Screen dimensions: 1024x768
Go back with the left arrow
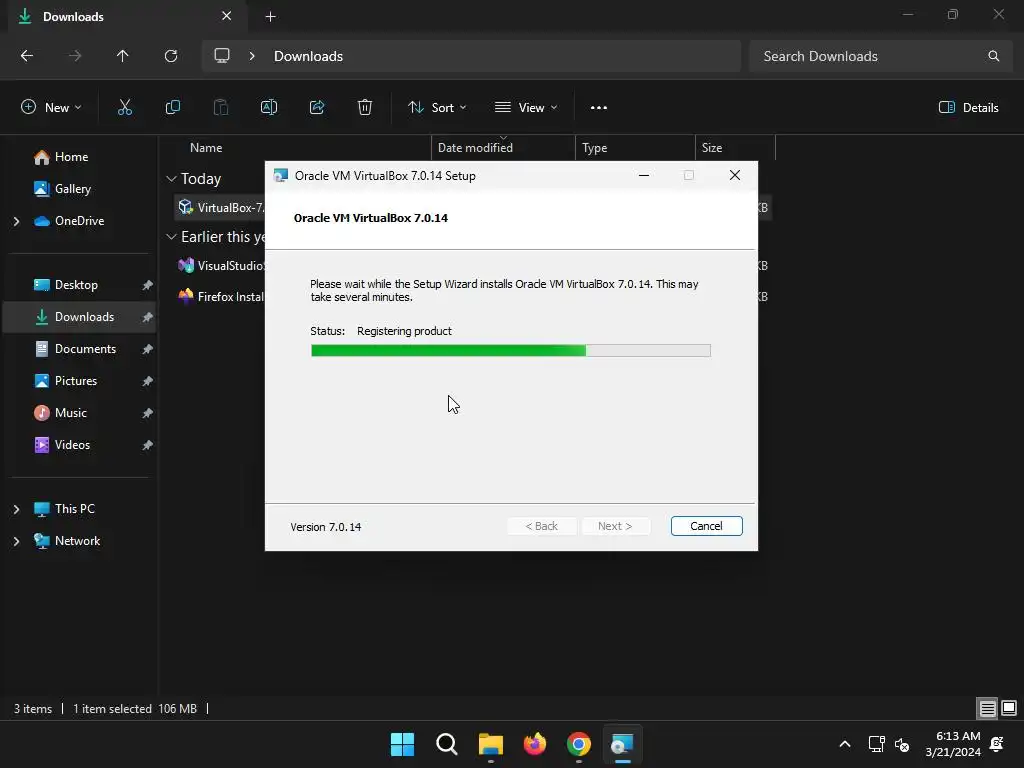(27, 56)
